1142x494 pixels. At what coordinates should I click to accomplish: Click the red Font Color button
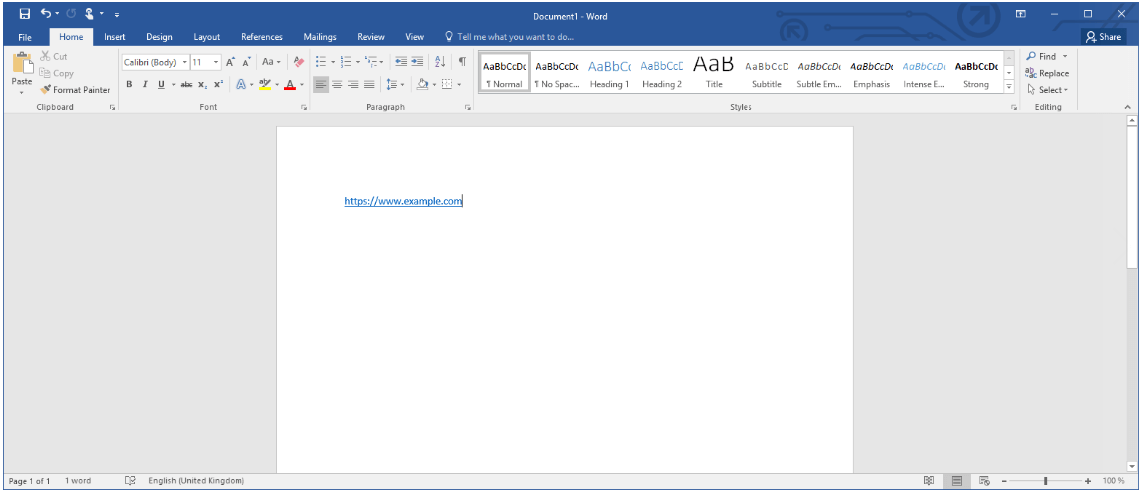pos(290,85)
